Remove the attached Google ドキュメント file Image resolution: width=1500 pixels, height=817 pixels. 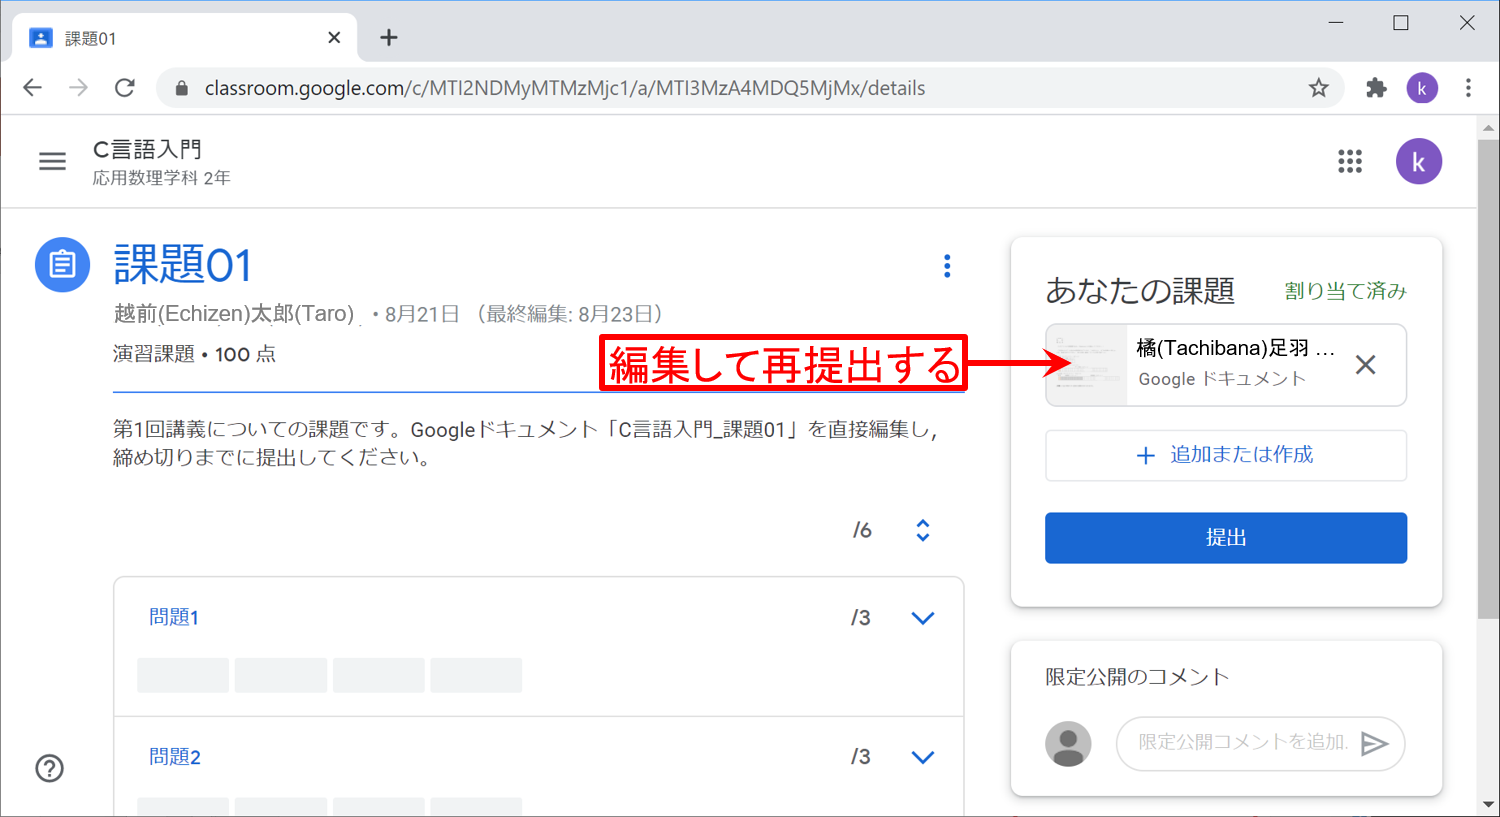(1365, 365)
